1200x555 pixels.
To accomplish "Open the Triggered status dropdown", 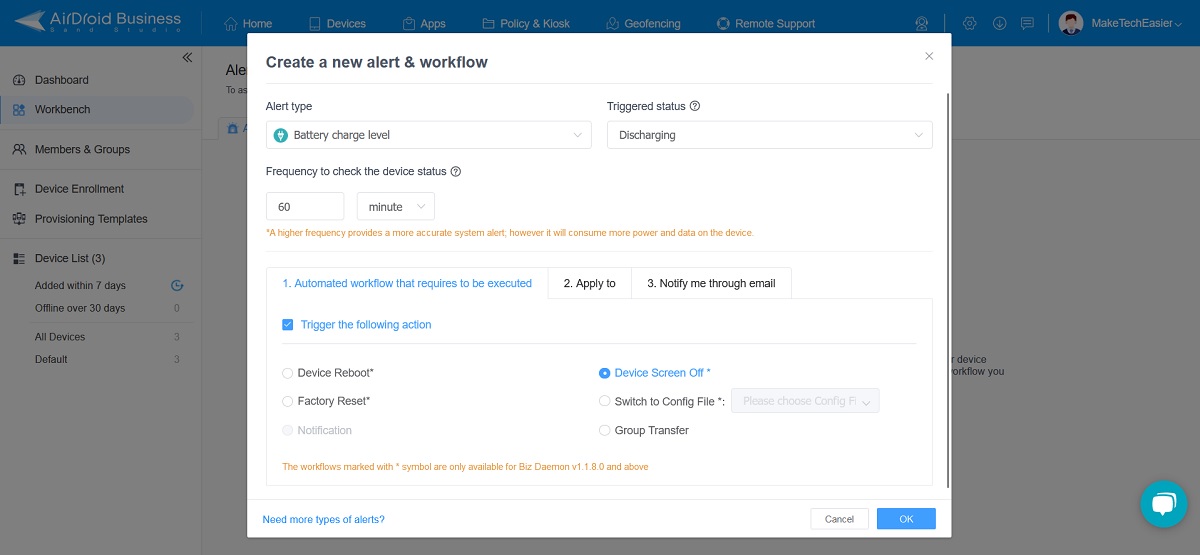I will 770,135.
